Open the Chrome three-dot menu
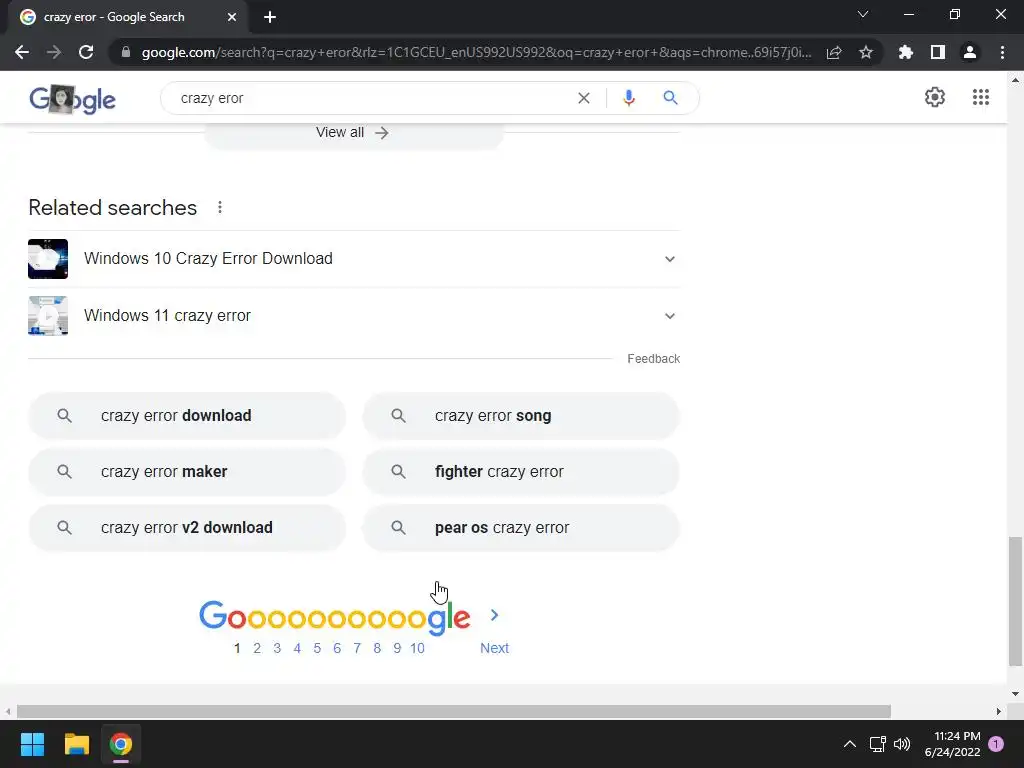 (x=1002, y=52)
